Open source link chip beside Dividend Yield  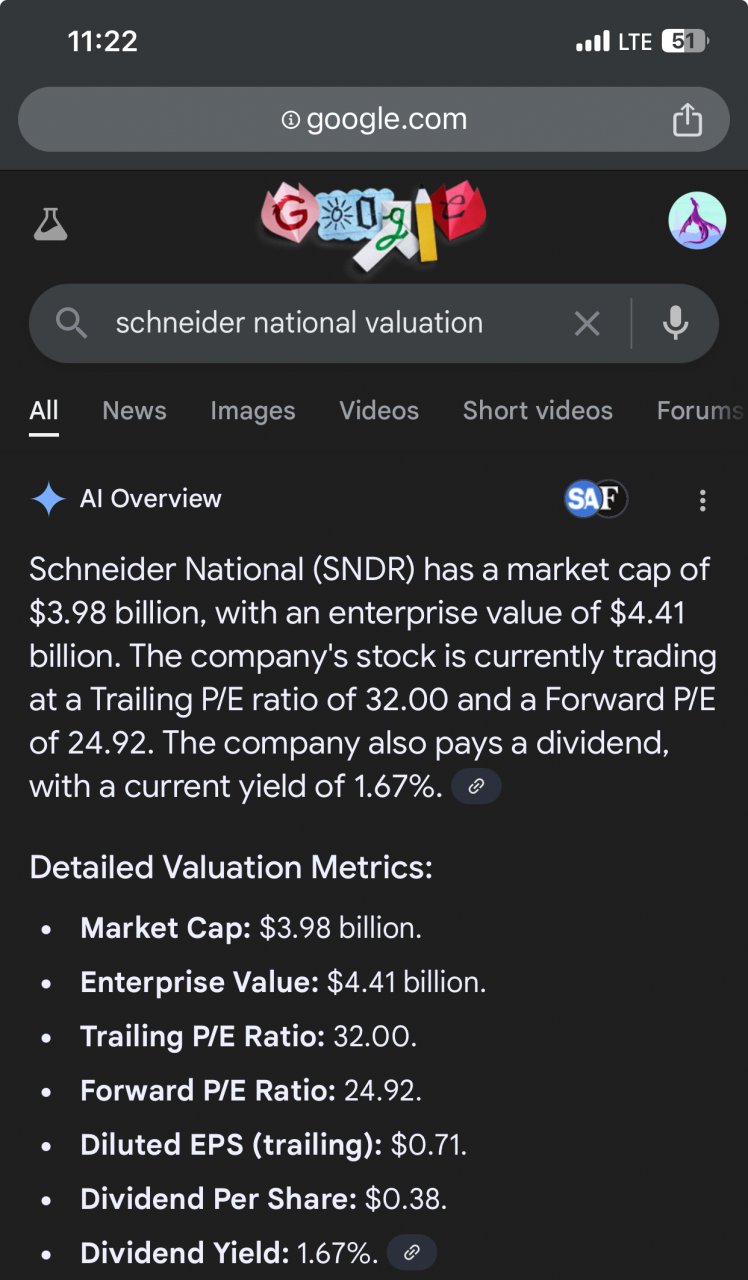pyautogui.click(x=412, y=1252)
